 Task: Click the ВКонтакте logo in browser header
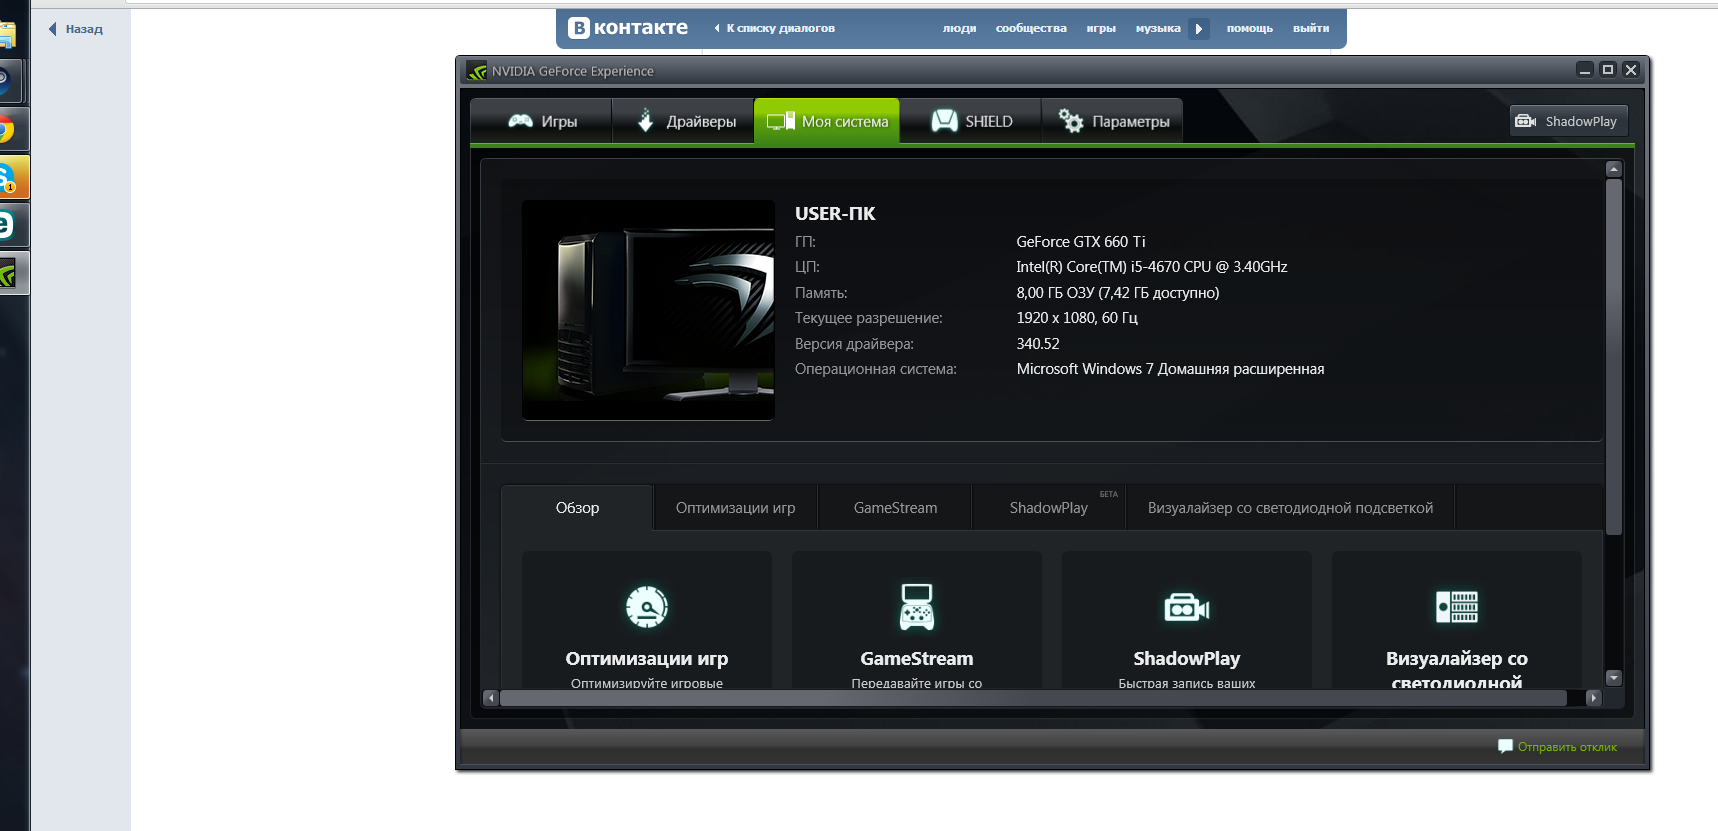[x=628, y=28]
